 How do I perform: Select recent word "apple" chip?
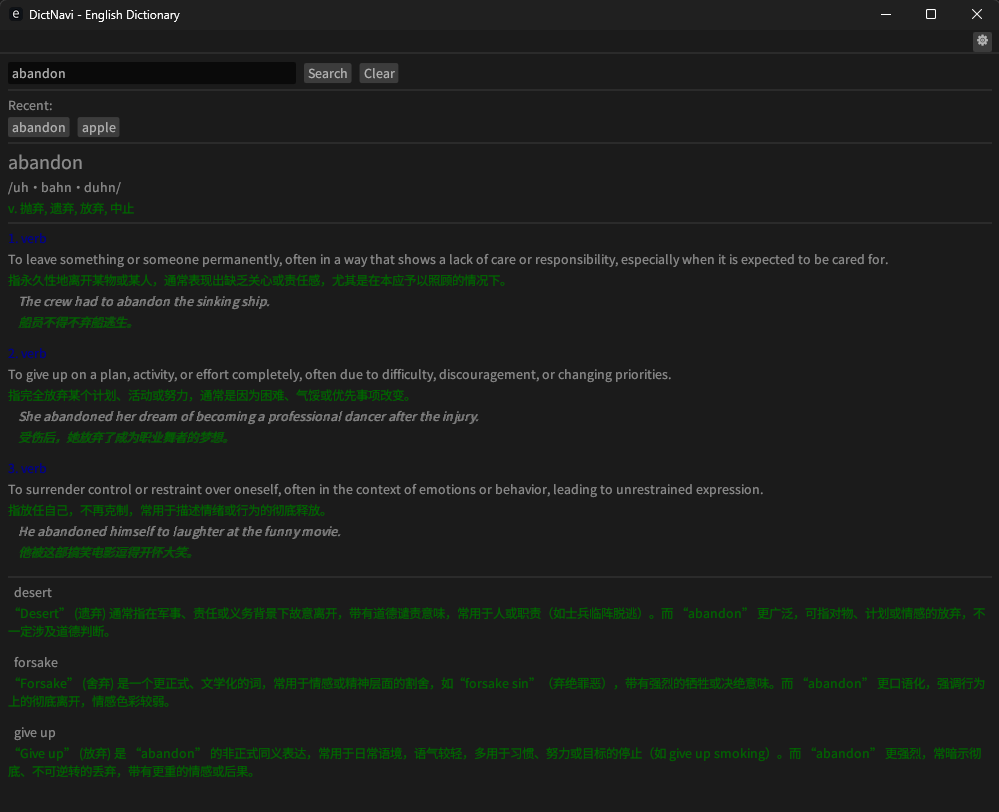[99, 127]
